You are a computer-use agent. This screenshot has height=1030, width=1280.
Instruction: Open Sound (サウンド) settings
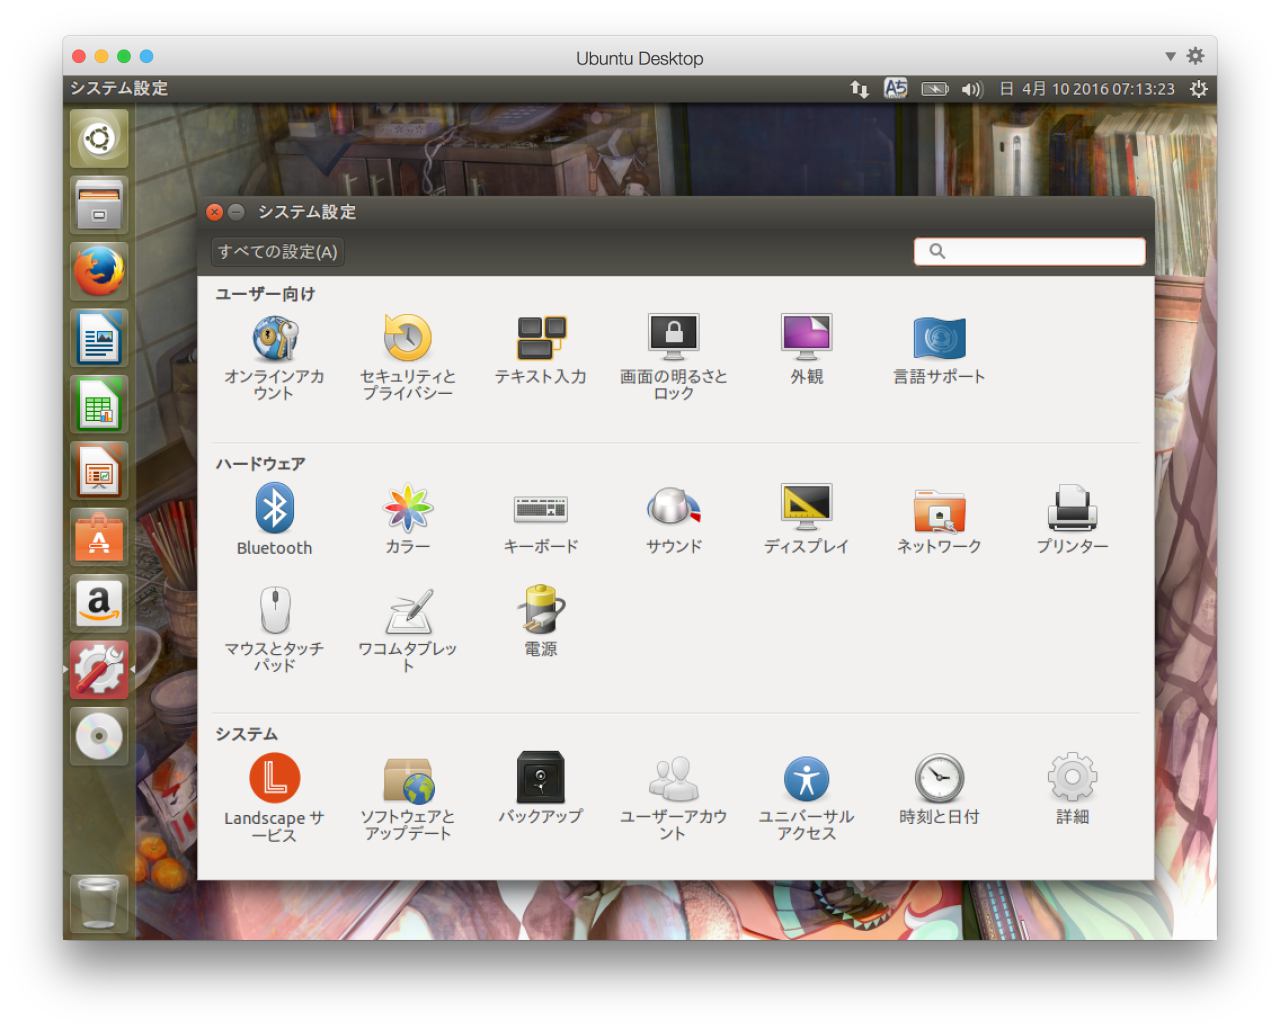click(674, 520)
